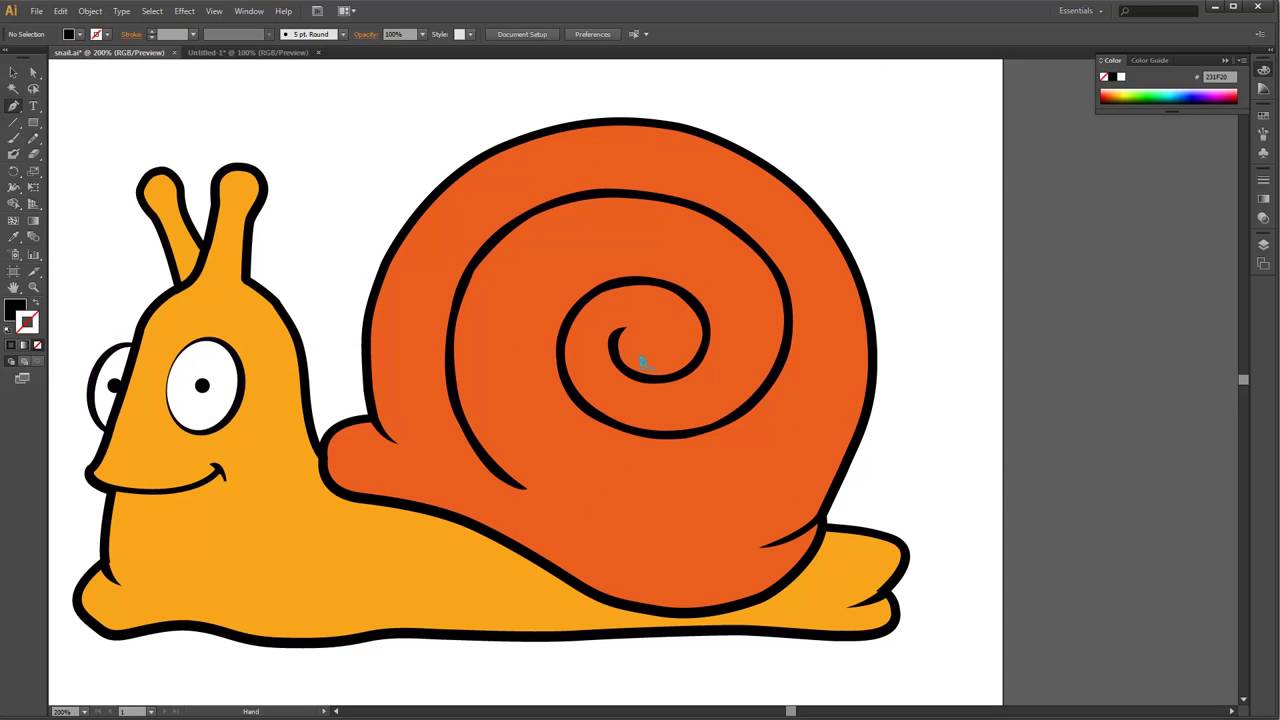Set paint mode to None in toolbox
This screenshot has height=720, width=1280.
(x=37, y=345)
